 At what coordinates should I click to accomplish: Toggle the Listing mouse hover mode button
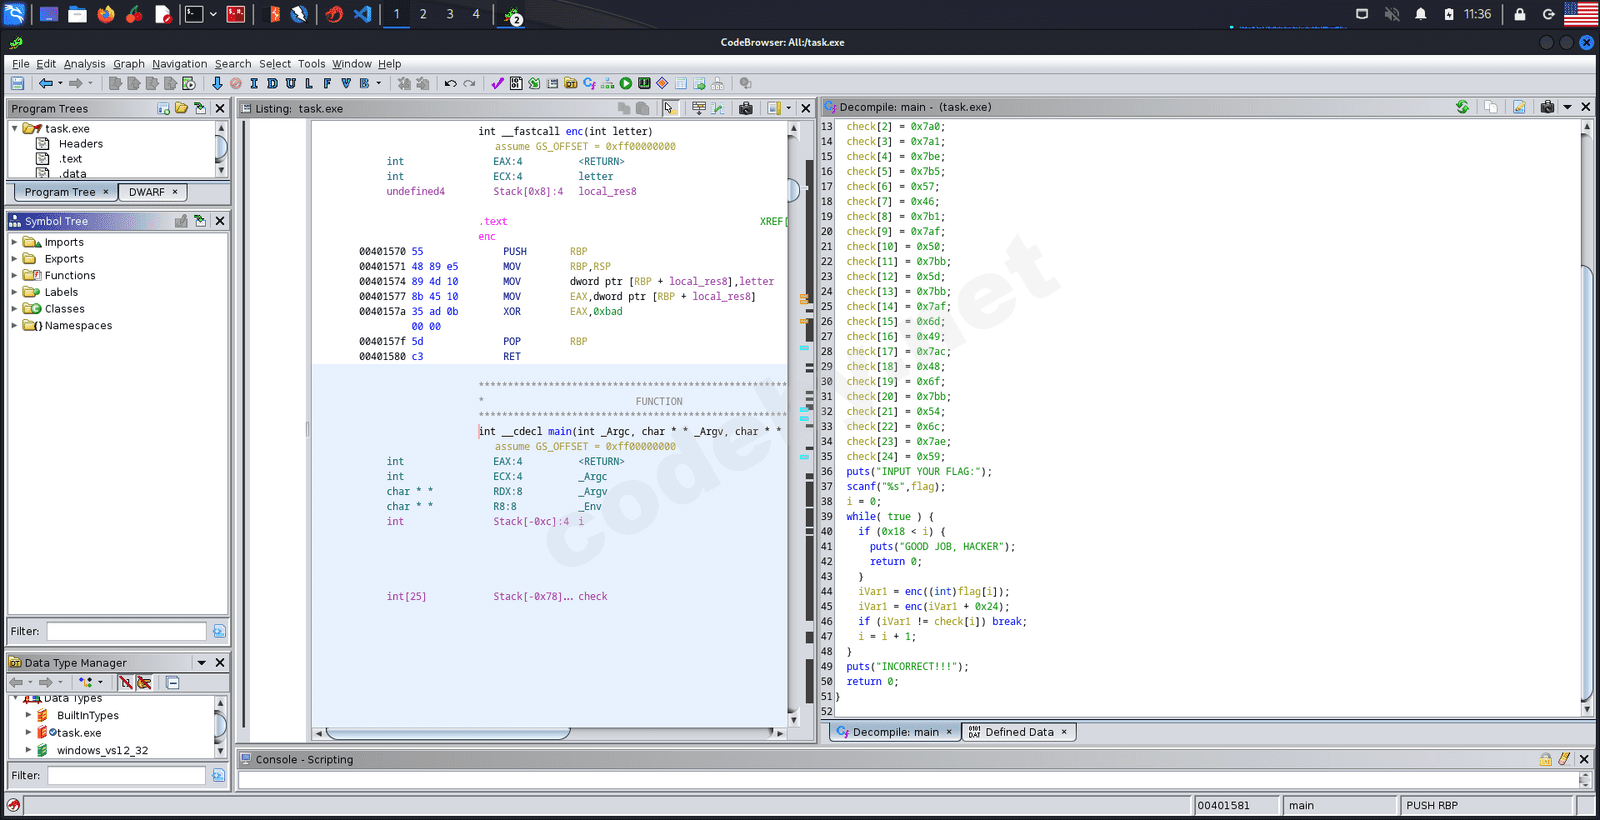(x=669, y=108)
